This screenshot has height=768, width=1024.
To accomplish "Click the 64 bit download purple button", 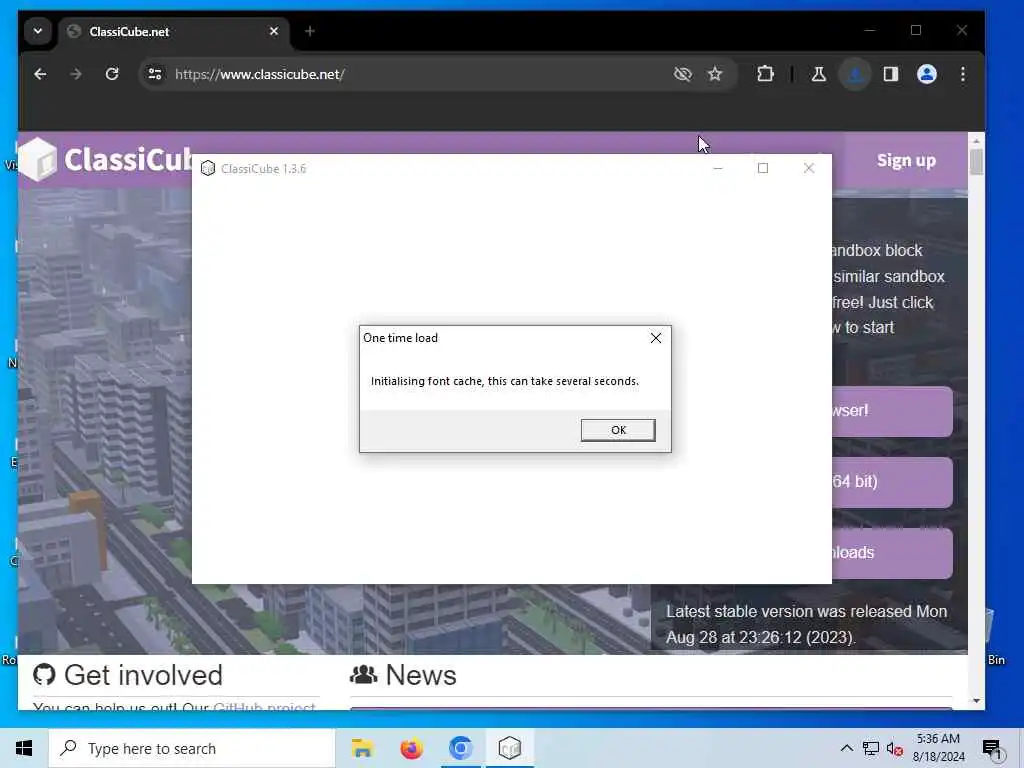I will [892, 483].
